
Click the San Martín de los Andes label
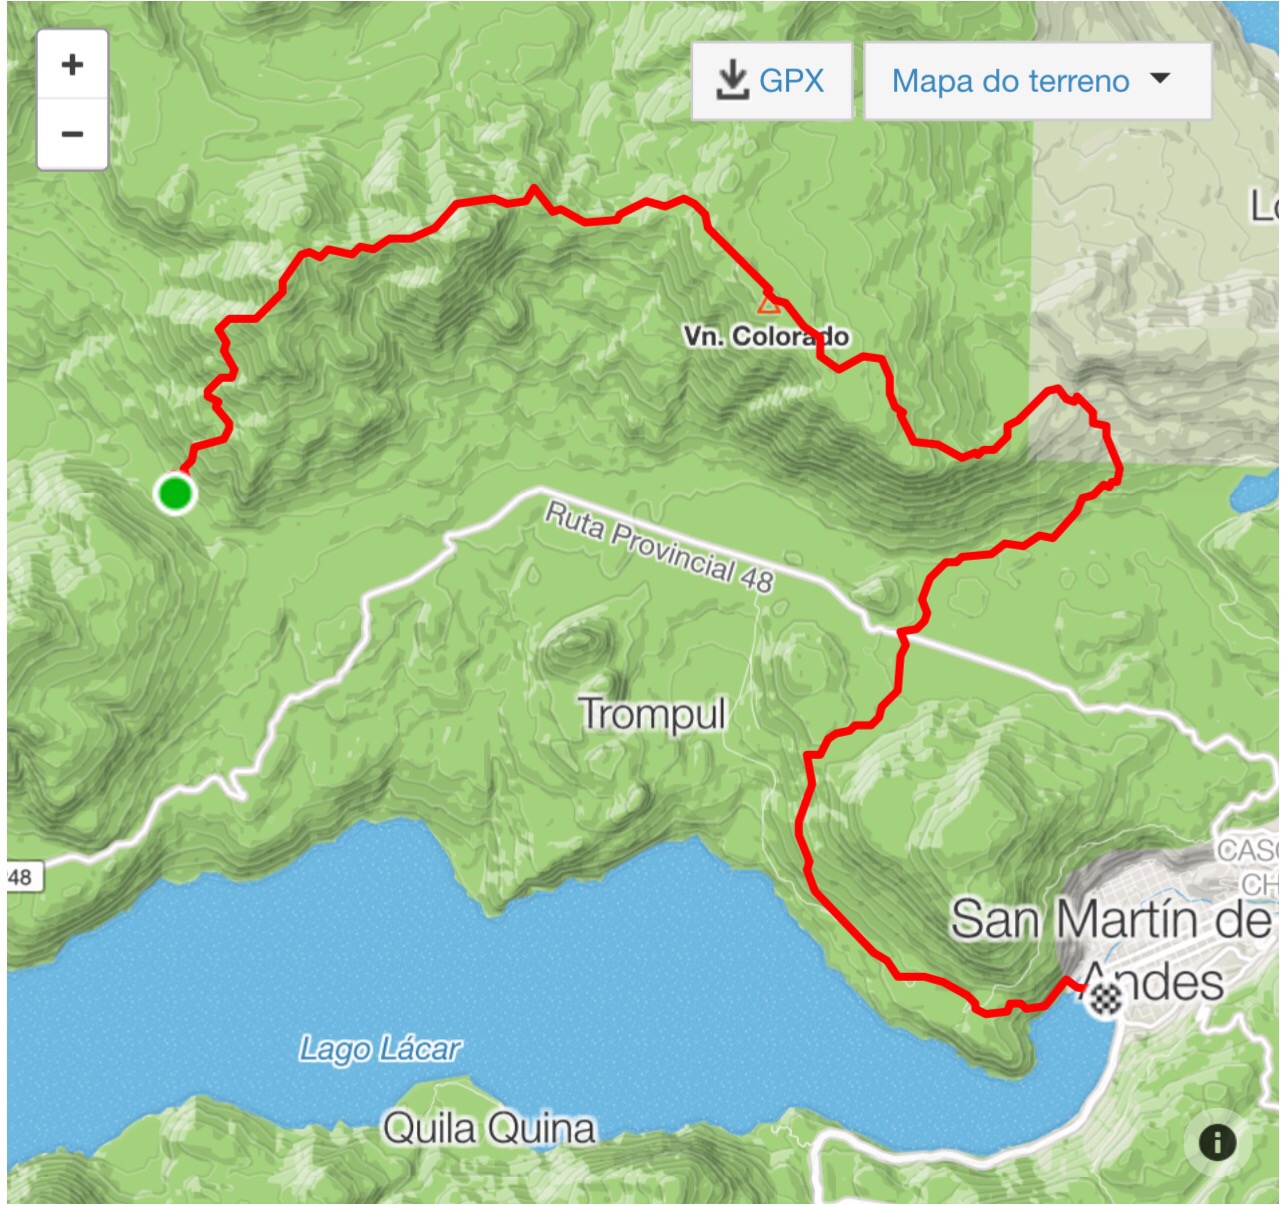pyautogui.click(x=1110, y=949)
